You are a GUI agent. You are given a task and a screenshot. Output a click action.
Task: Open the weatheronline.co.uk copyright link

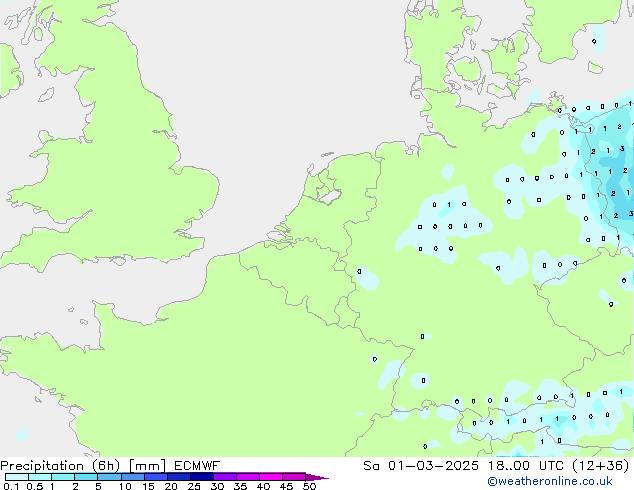[x=550, y=482]
